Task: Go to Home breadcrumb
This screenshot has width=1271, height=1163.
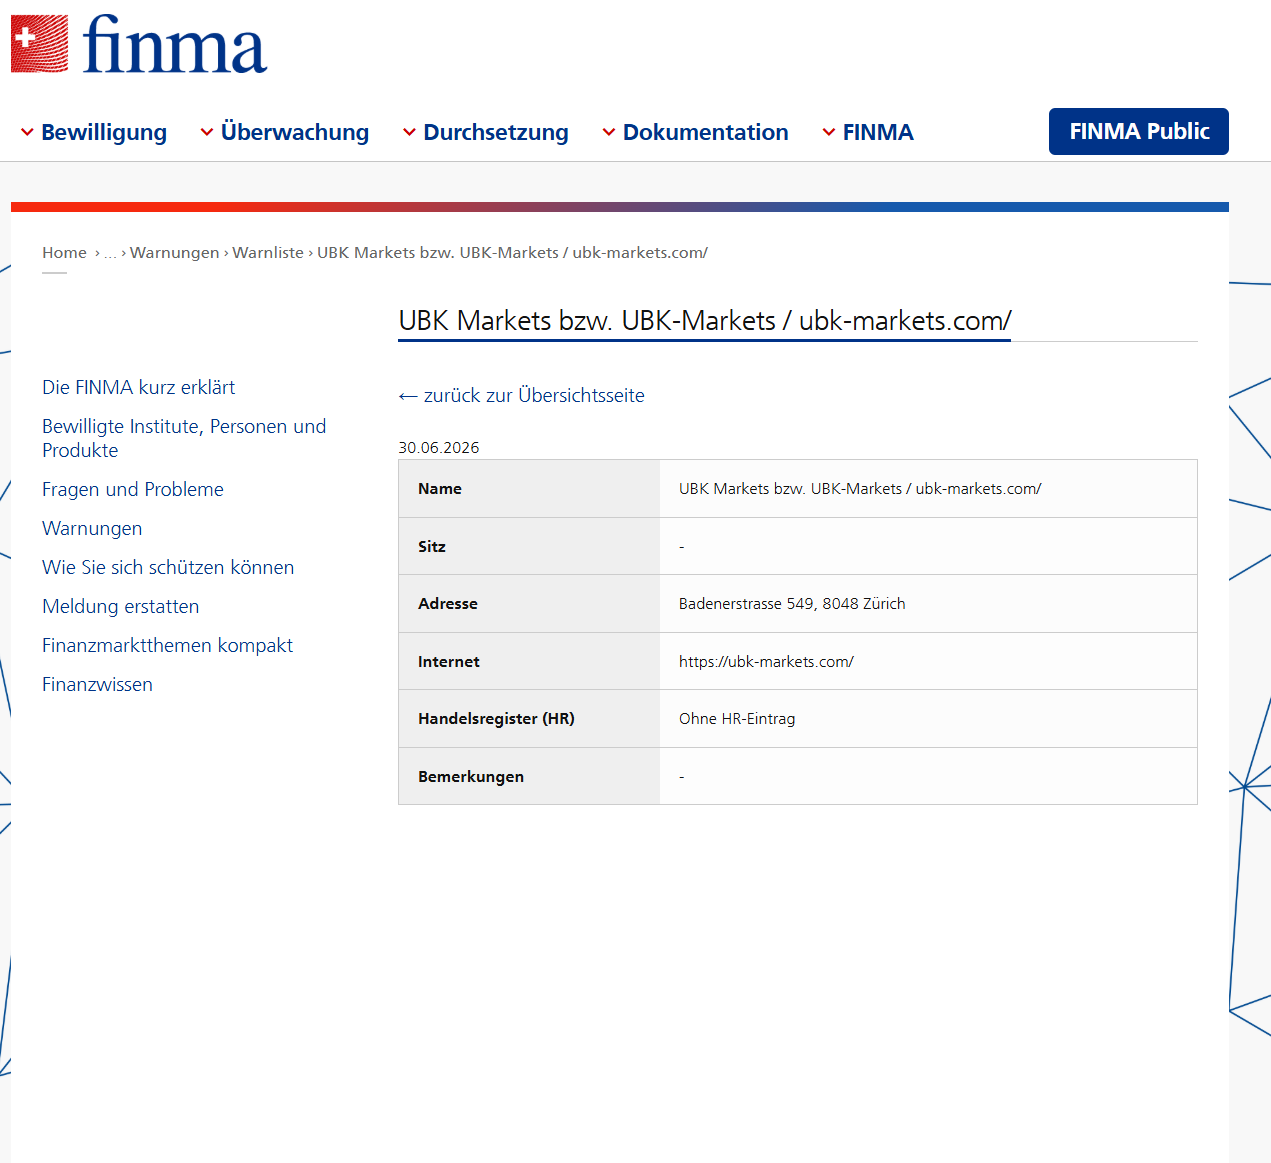Action: pyautogui.click(x=64, y=253)
